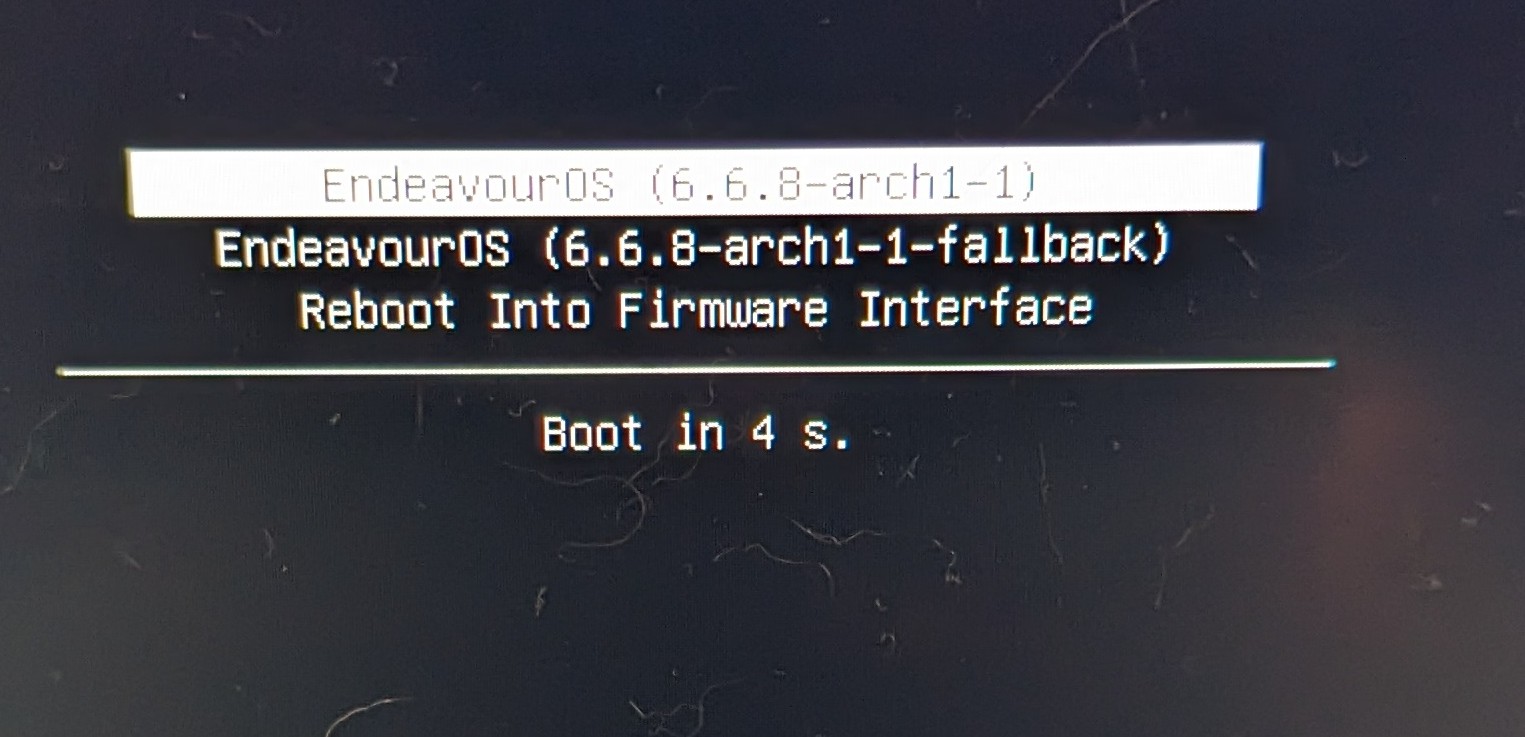Click the digit 4 in the boot countdown
1525x737 pixels.
[x=764, y=433]
